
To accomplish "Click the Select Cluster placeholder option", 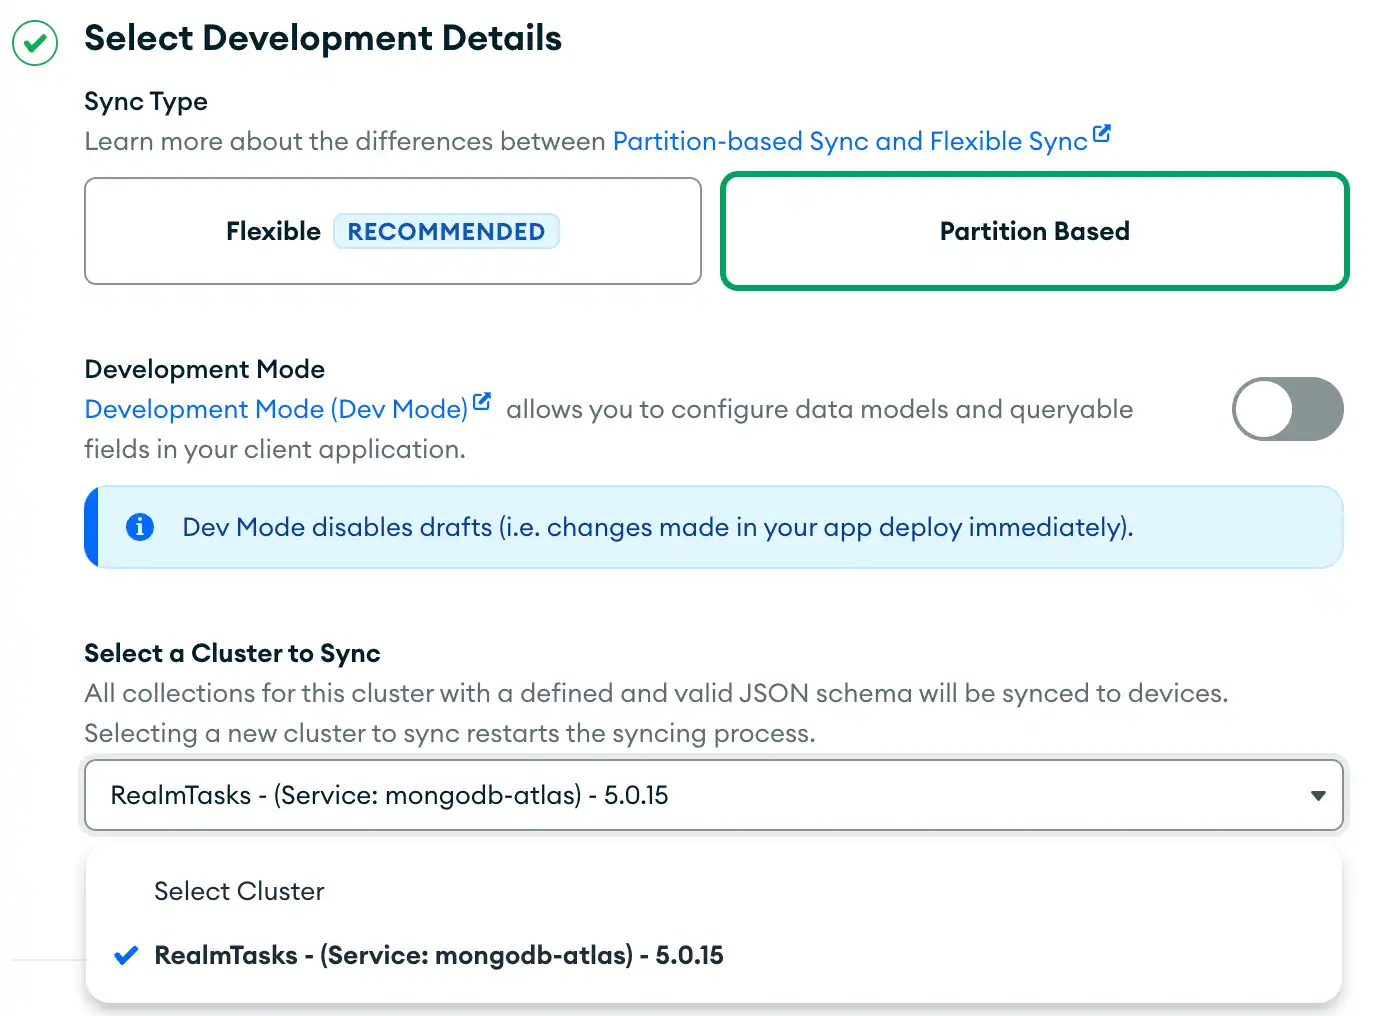I will 239,891.
